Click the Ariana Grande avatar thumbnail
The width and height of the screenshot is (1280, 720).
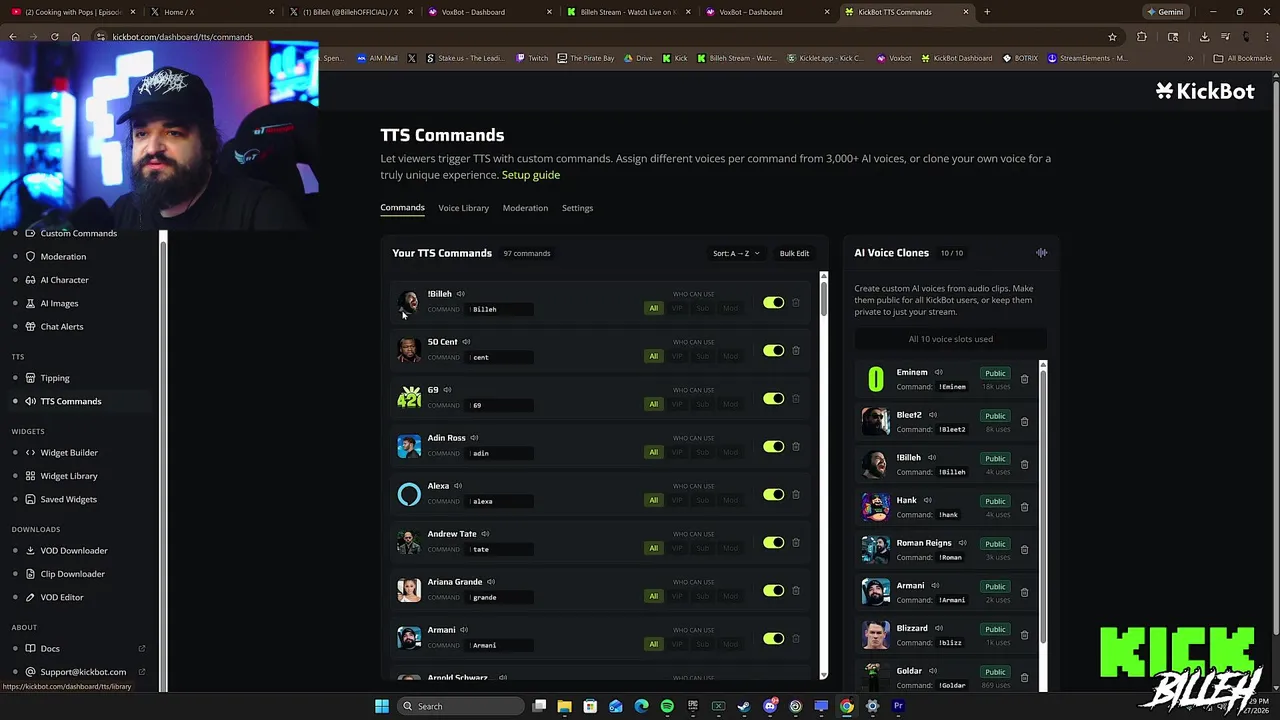pos(409,590)
